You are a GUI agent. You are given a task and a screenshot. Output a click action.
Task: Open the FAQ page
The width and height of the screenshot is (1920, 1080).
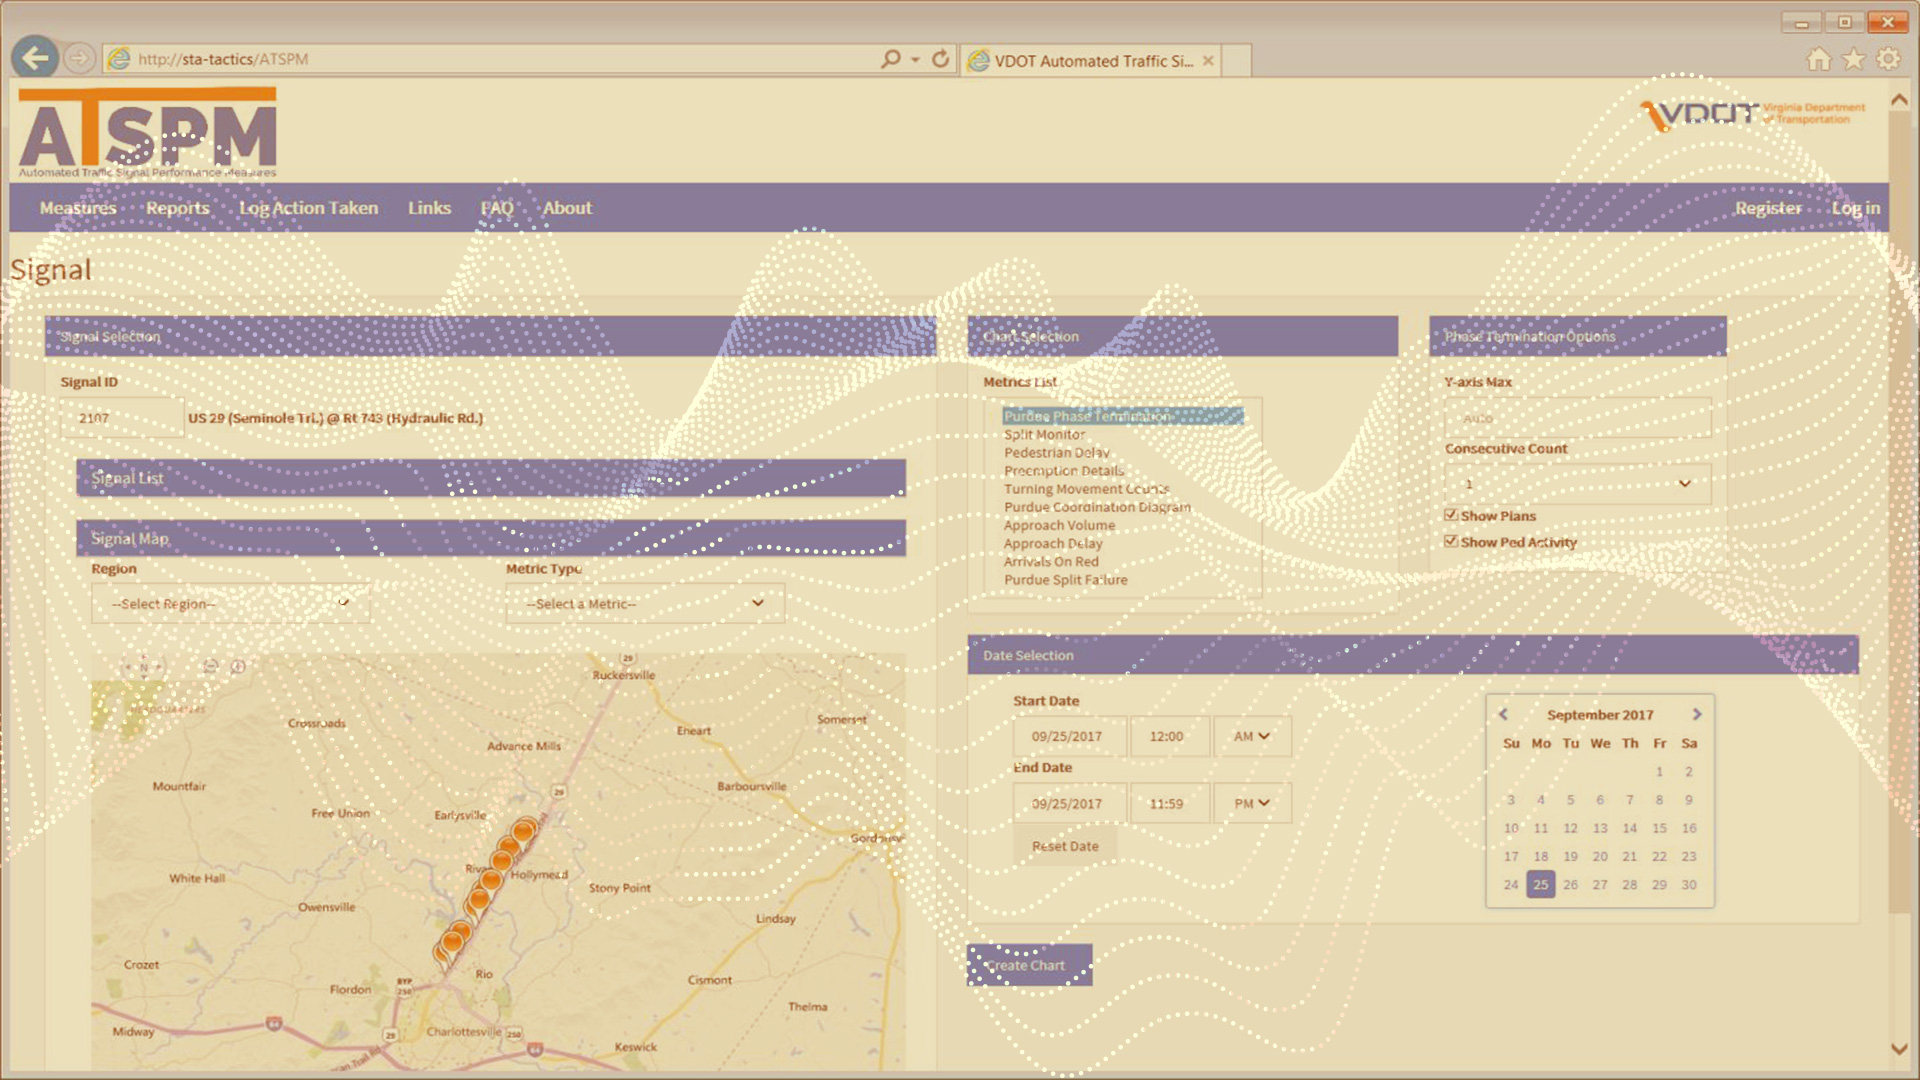[497, 208]
